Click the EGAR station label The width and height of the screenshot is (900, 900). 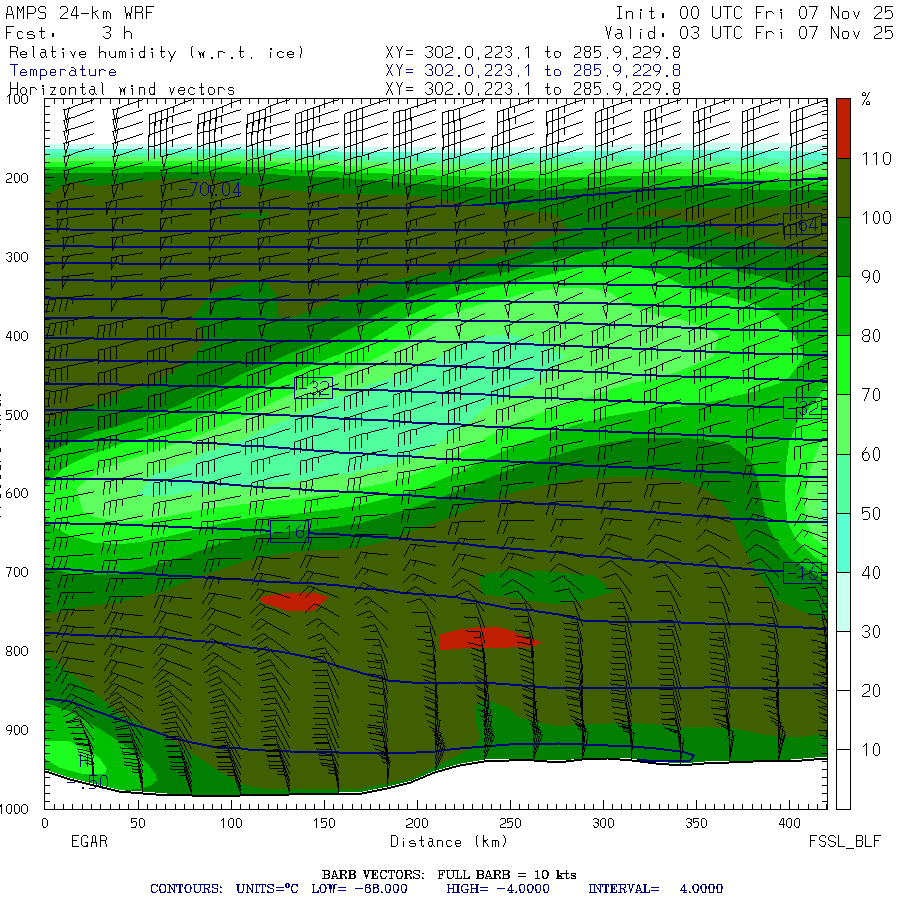pyautogui.click(x=89, y=841)
